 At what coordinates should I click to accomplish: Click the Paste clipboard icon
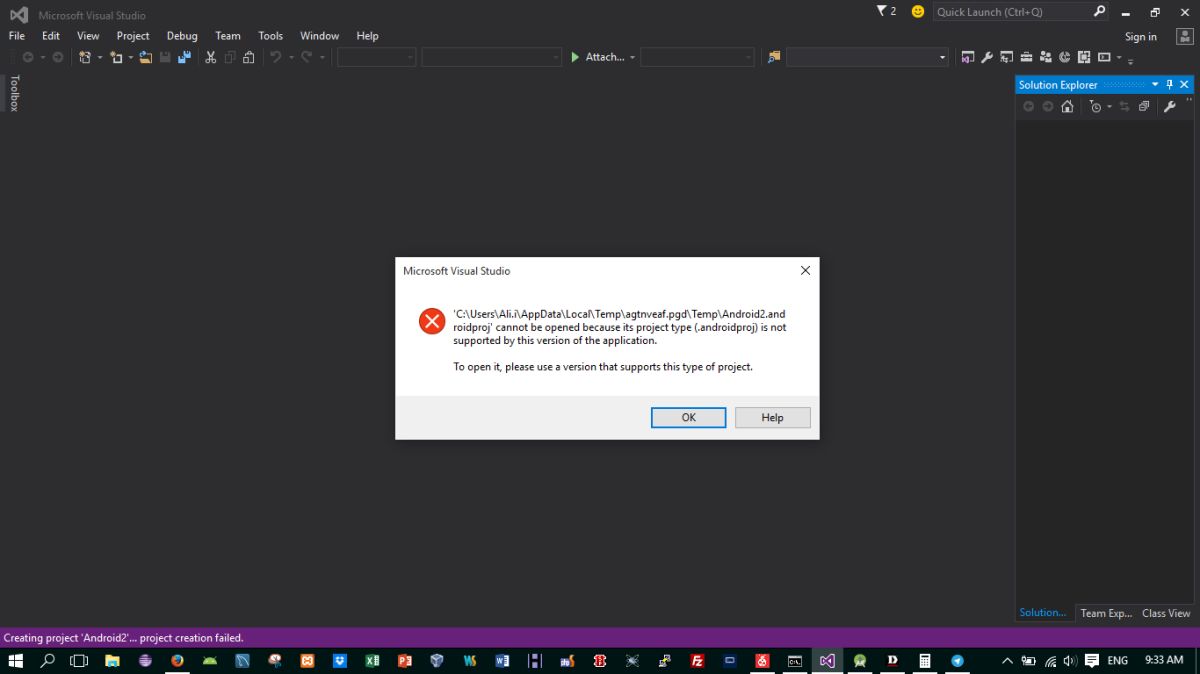pos(248,57)
